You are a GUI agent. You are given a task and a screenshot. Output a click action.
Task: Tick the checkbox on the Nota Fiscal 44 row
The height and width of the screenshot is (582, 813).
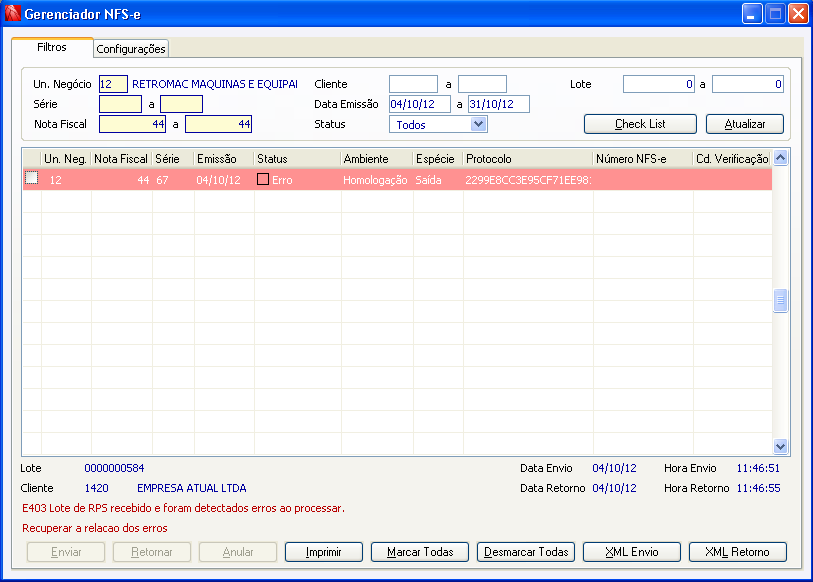32,178
